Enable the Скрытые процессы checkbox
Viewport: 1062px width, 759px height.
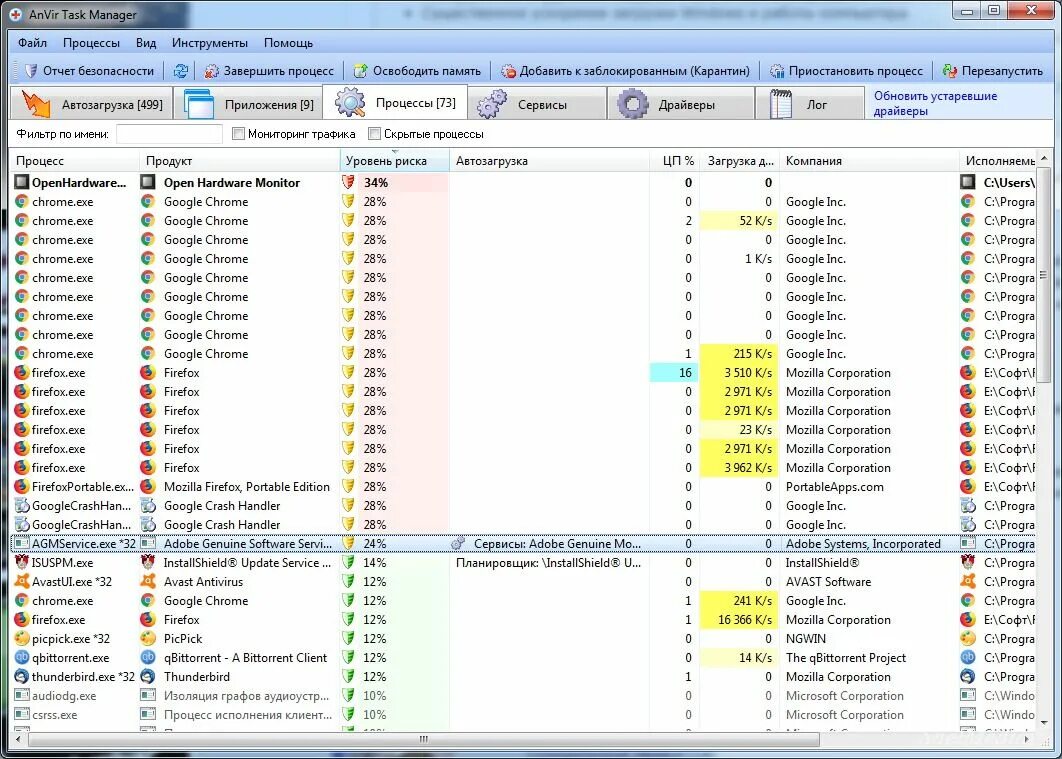(374, 134)
